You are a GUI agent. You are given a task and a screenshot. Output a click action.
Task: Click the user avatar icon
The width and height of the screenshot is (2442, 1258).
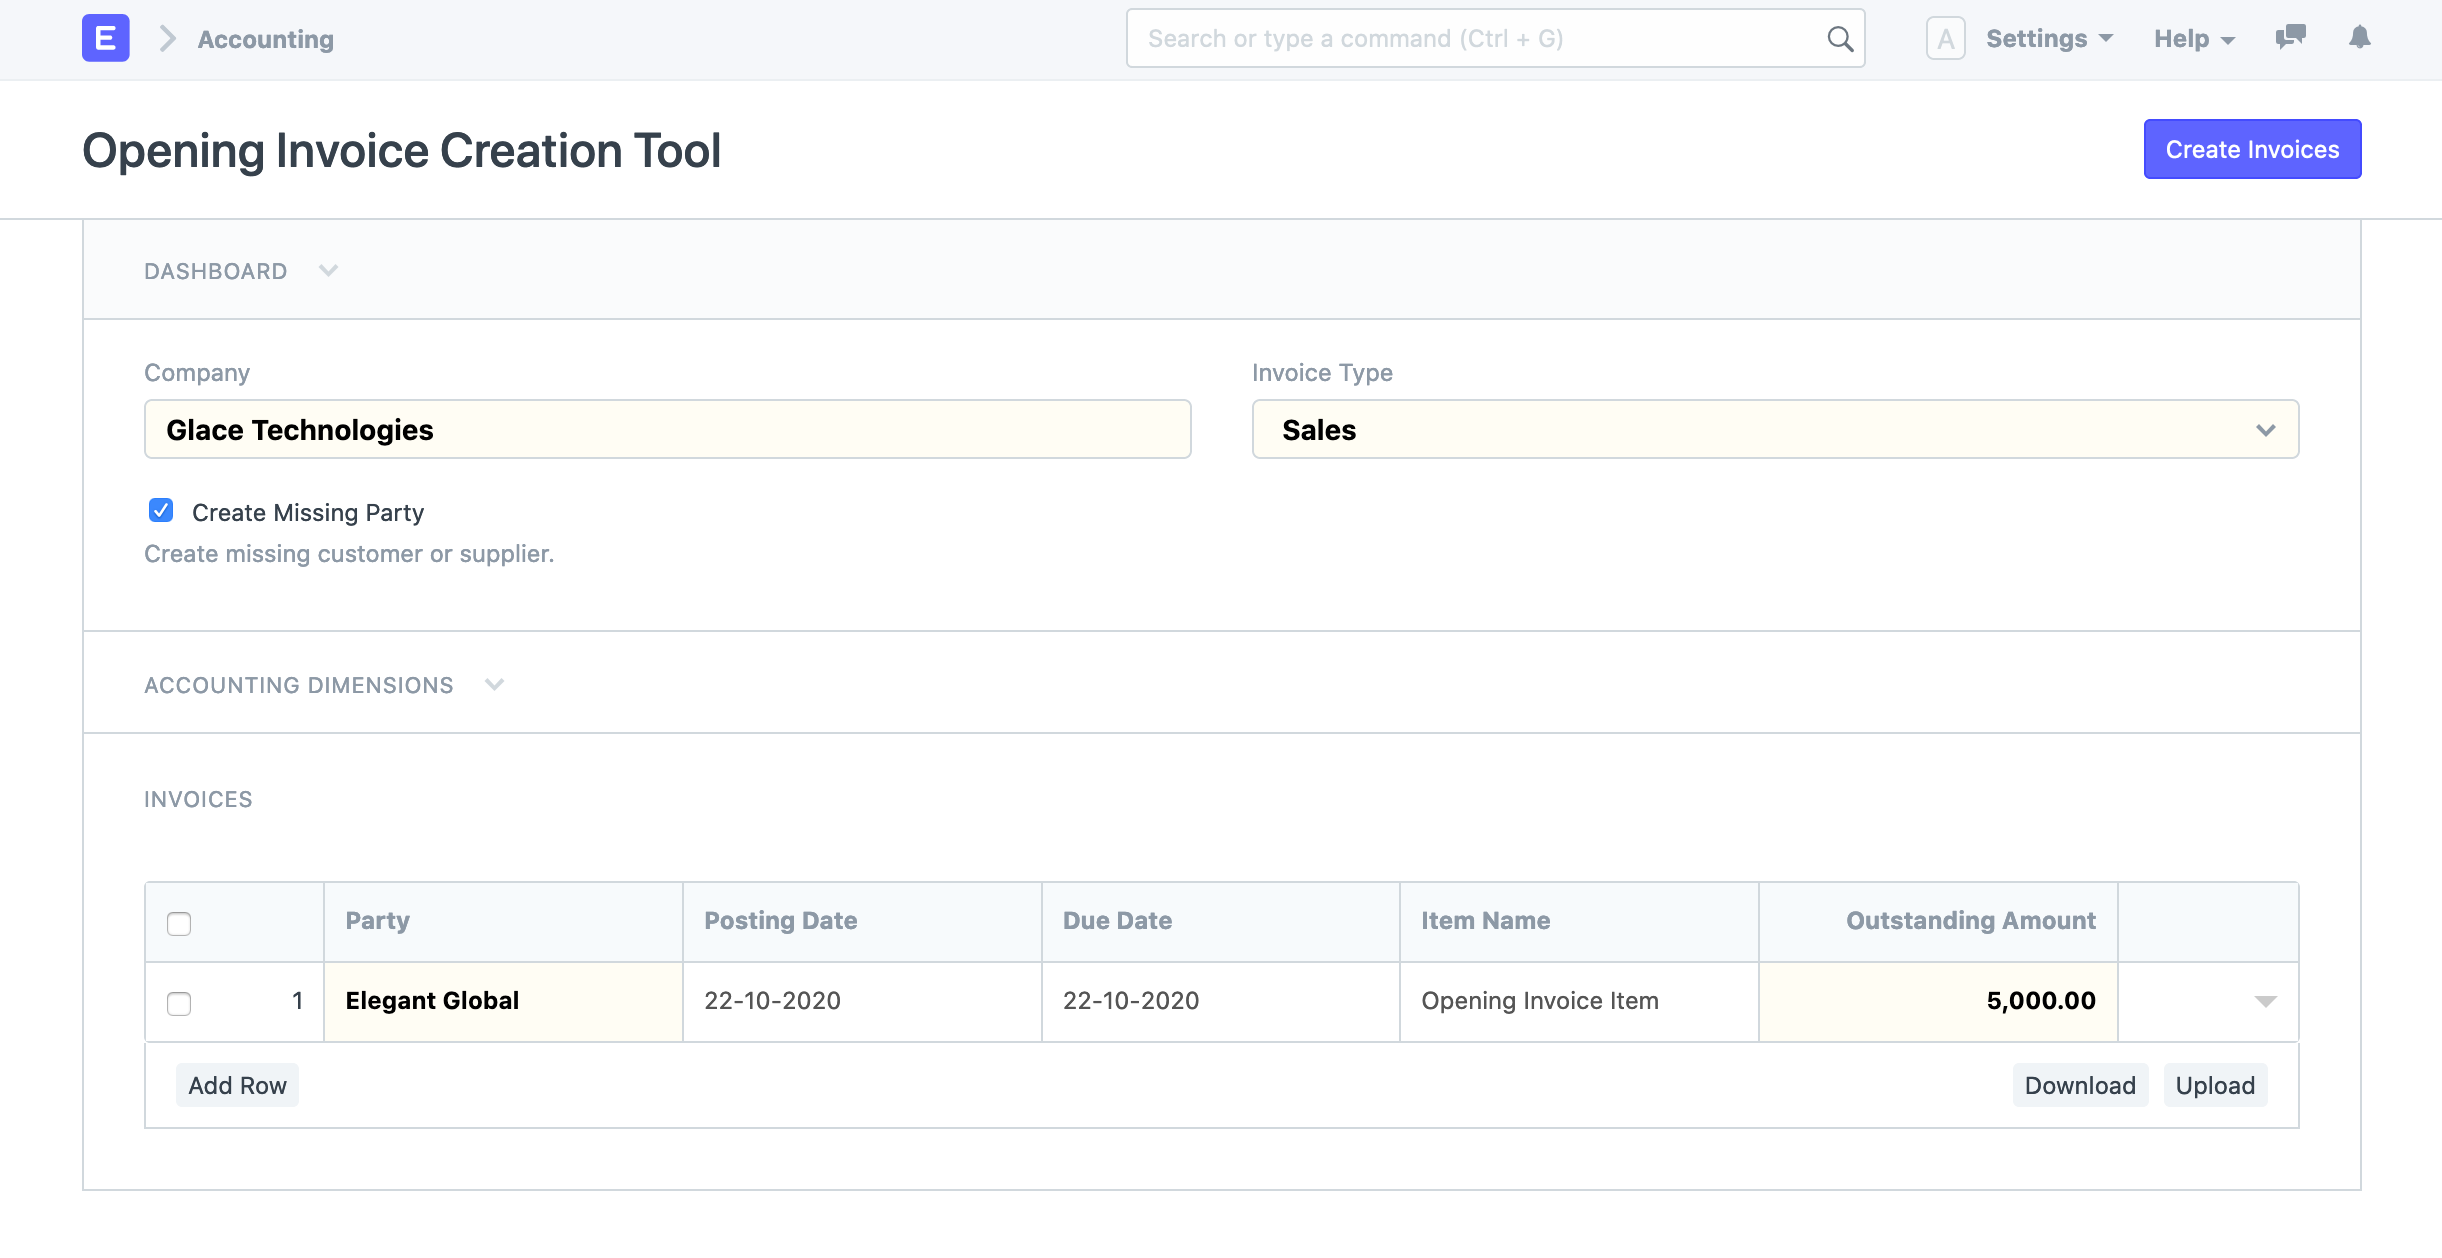(1946, 38)
